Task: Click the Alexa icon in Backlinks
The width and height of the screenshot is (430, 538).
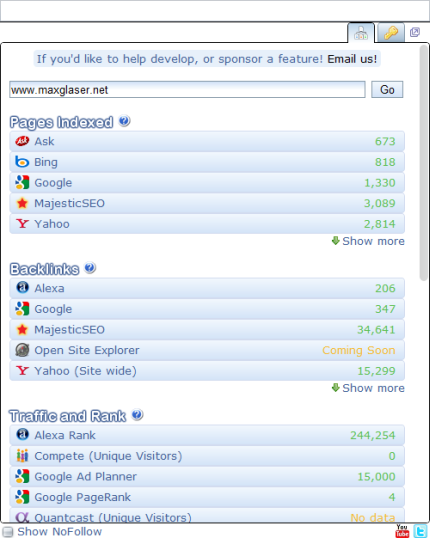Action: point(23,288)
